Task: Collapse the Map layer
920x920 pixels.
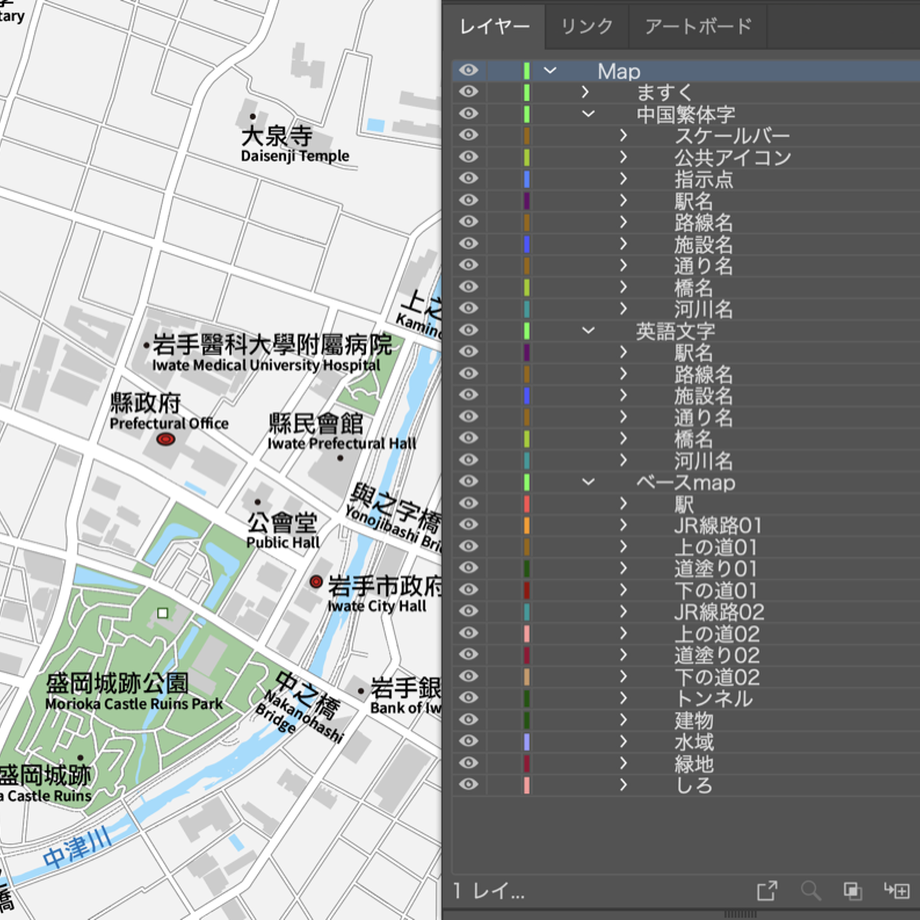Action: point(550,70)
